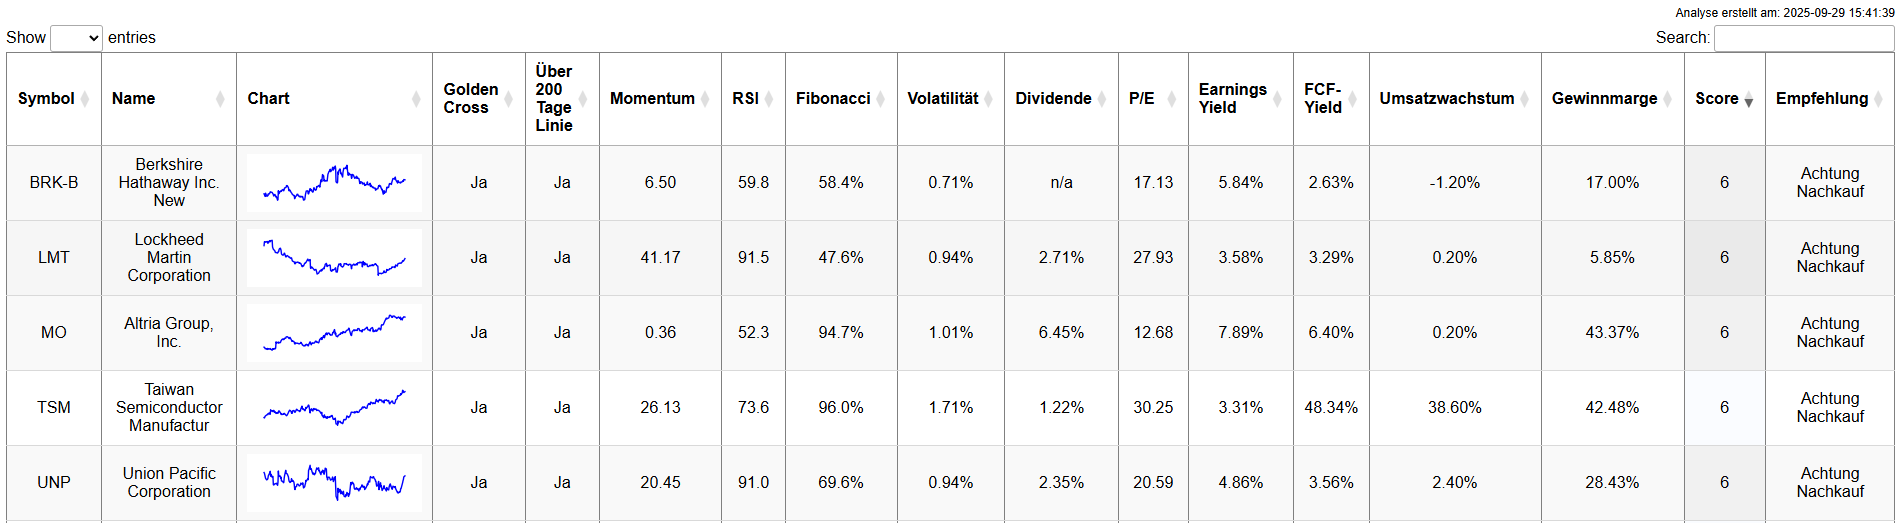
Task: Click Dividende sort arrows icon
Action: coord(1102,99)
